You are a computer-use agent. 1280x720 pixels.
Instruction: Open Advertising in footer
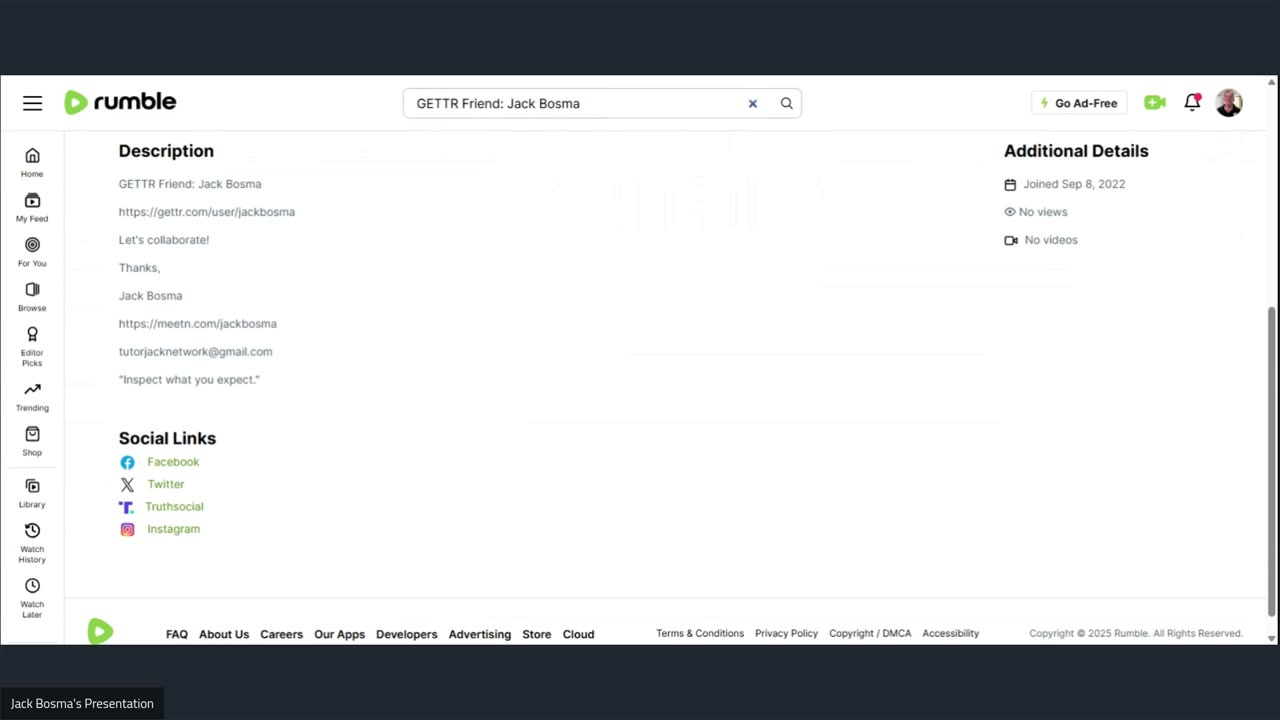[480, 634]
